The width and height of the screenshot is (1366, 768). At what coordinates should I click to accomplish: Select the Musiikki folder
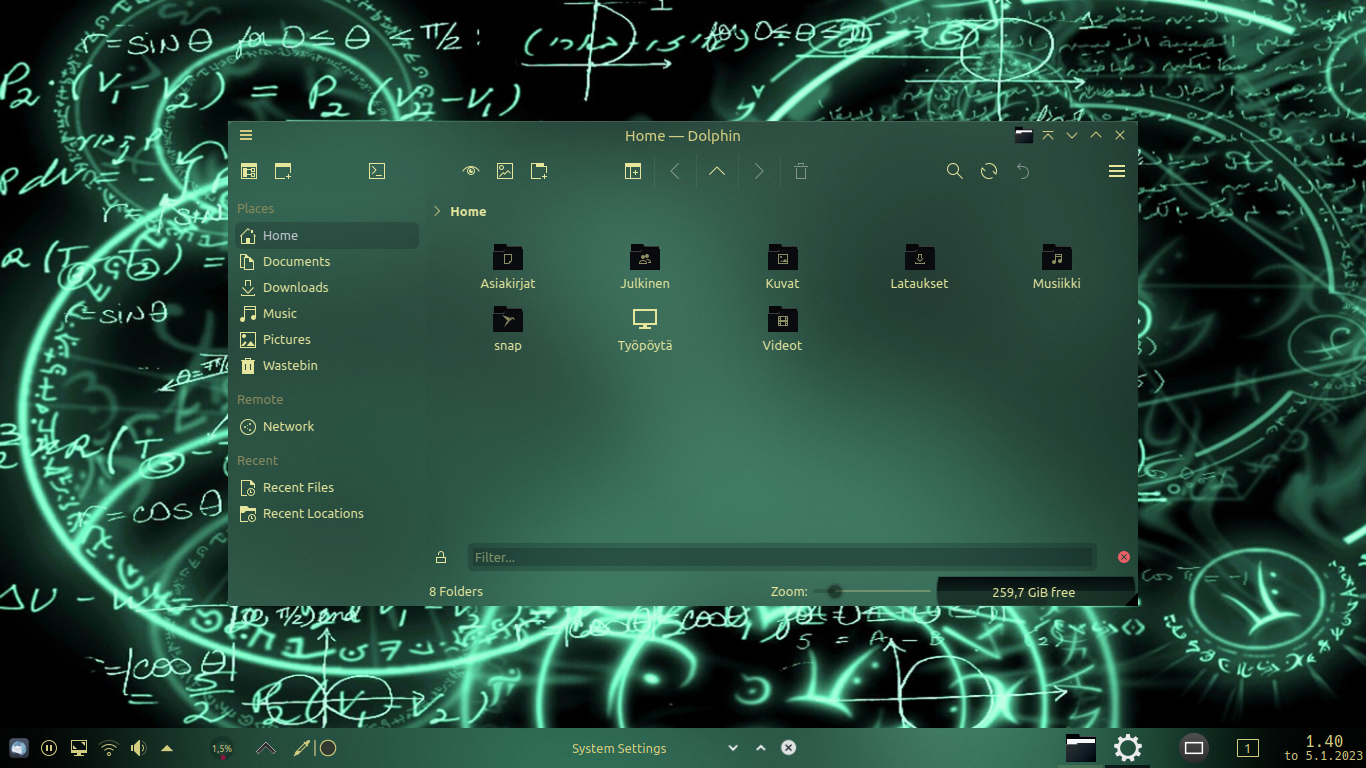tap(1056, 267)
